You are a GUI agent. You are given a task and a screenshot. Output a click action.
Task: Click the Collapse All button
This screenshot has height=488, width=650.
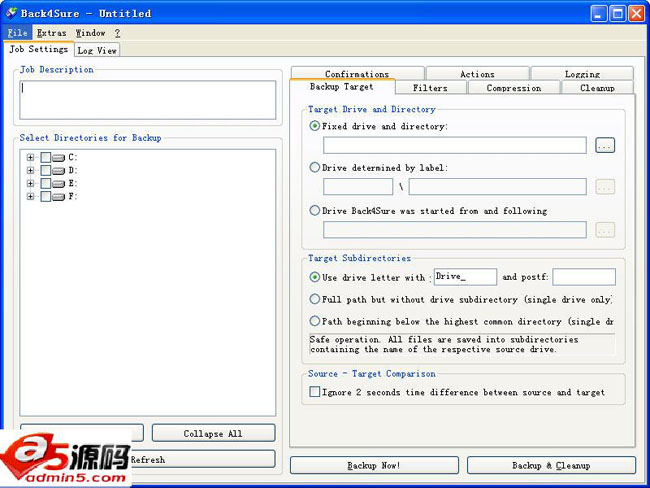tap(213, 433)
